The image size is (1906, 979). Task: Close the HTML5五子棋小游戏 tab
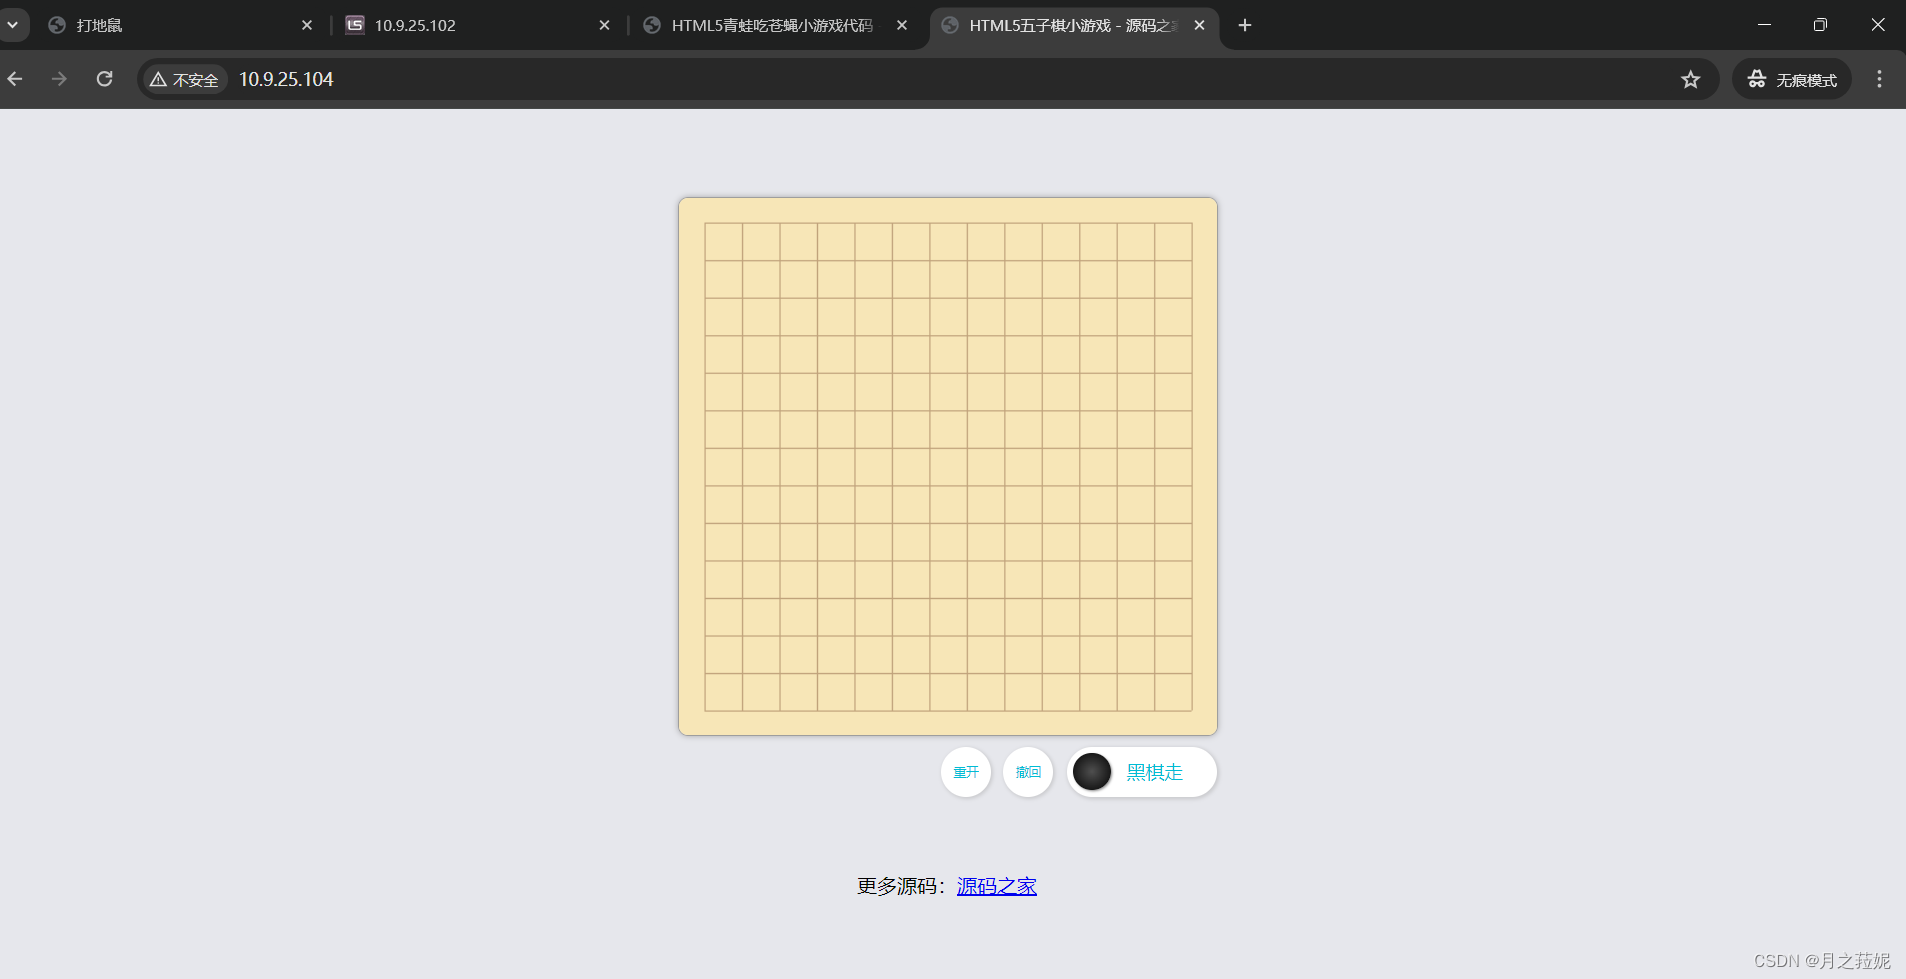click(x=1199, y=25)
